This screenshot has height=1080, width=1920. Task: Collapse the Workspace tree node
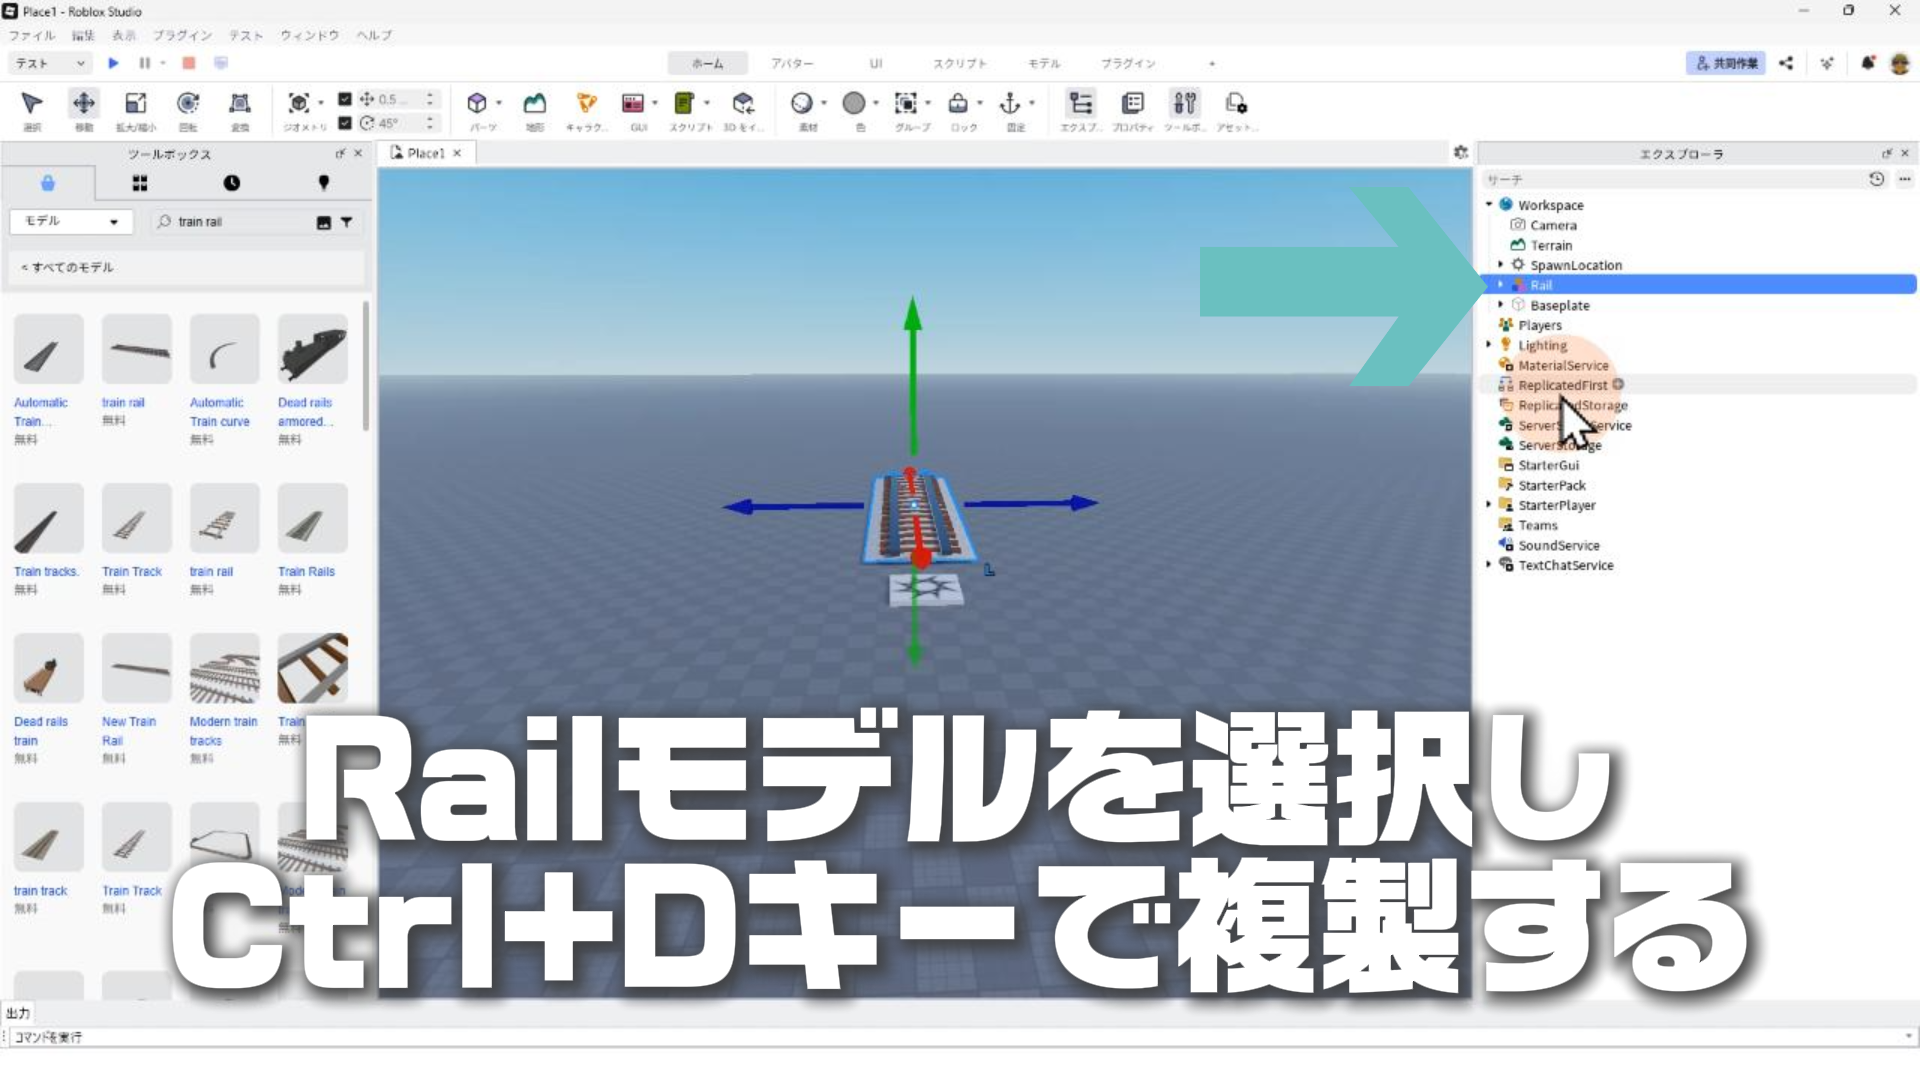tap(1489, 205)
